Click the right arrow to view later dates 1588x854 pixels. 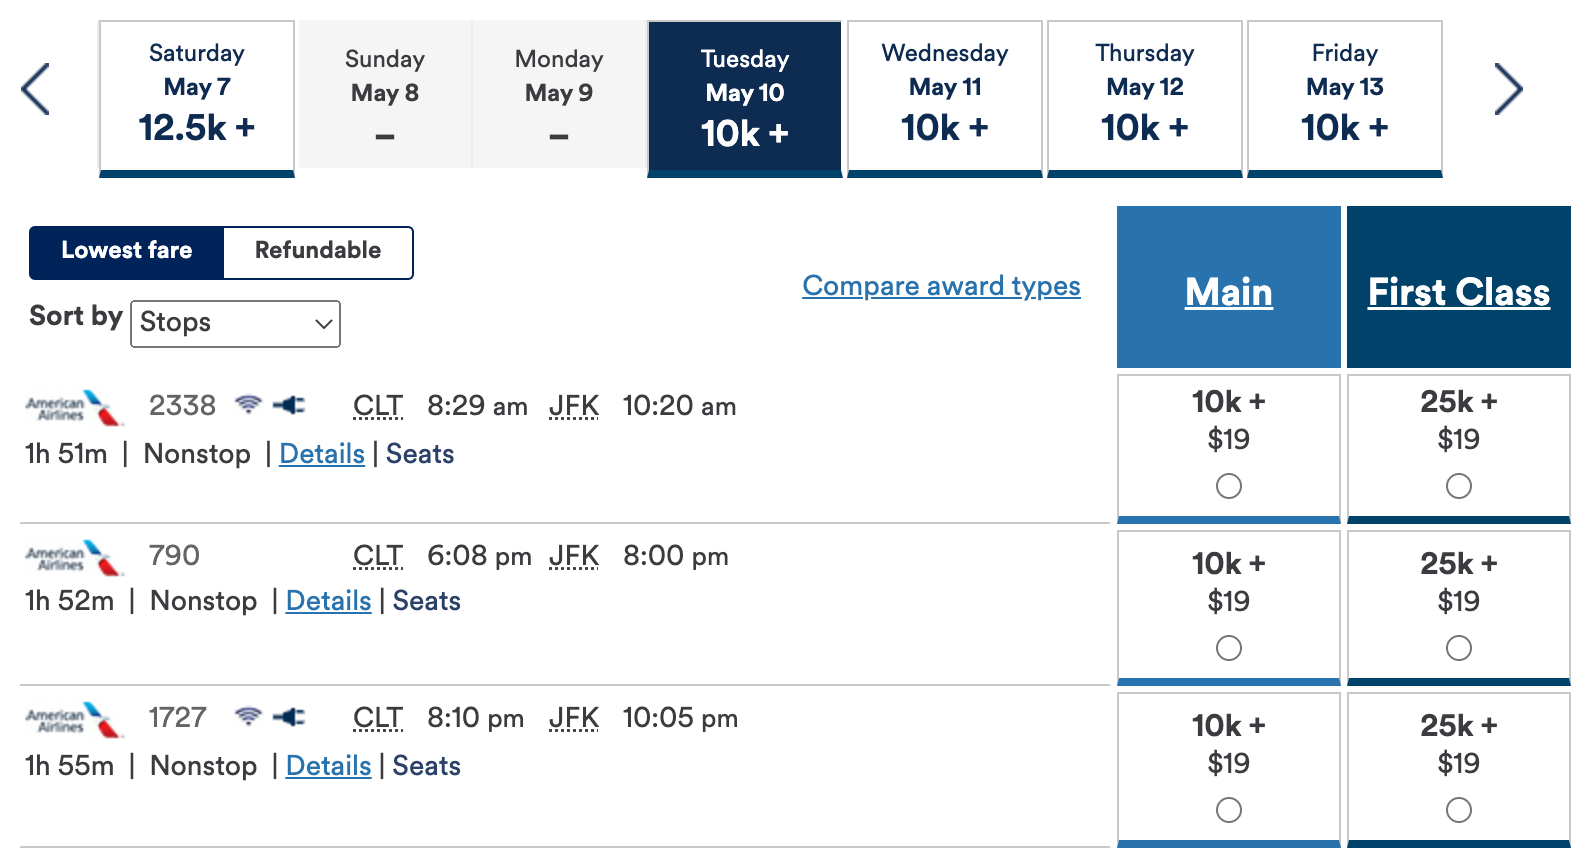pyautogui.click(x=1509, y=88)
